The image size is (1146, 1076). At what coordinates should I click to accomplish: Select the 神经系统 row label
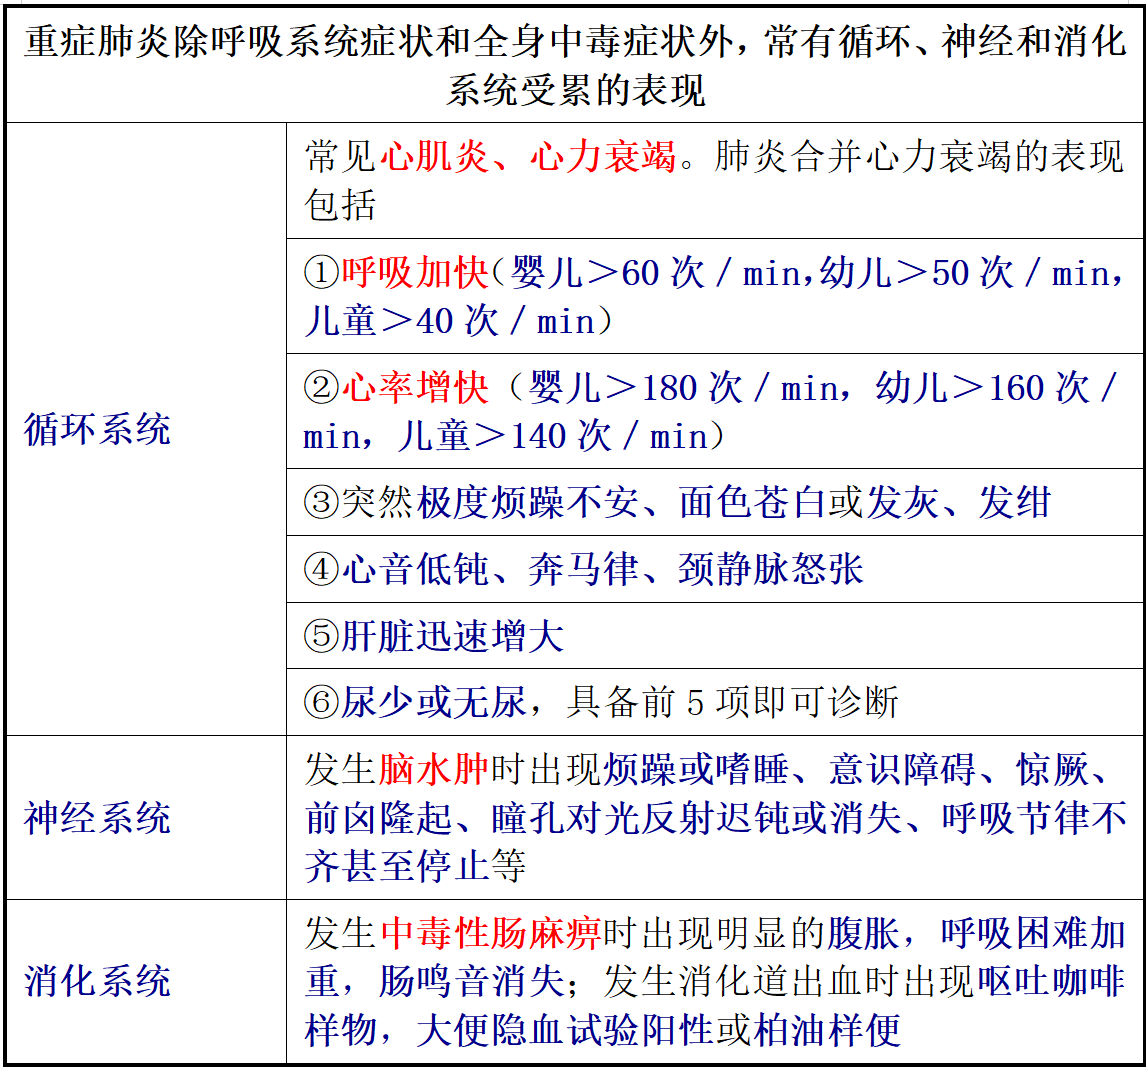(x=97, y=818)
